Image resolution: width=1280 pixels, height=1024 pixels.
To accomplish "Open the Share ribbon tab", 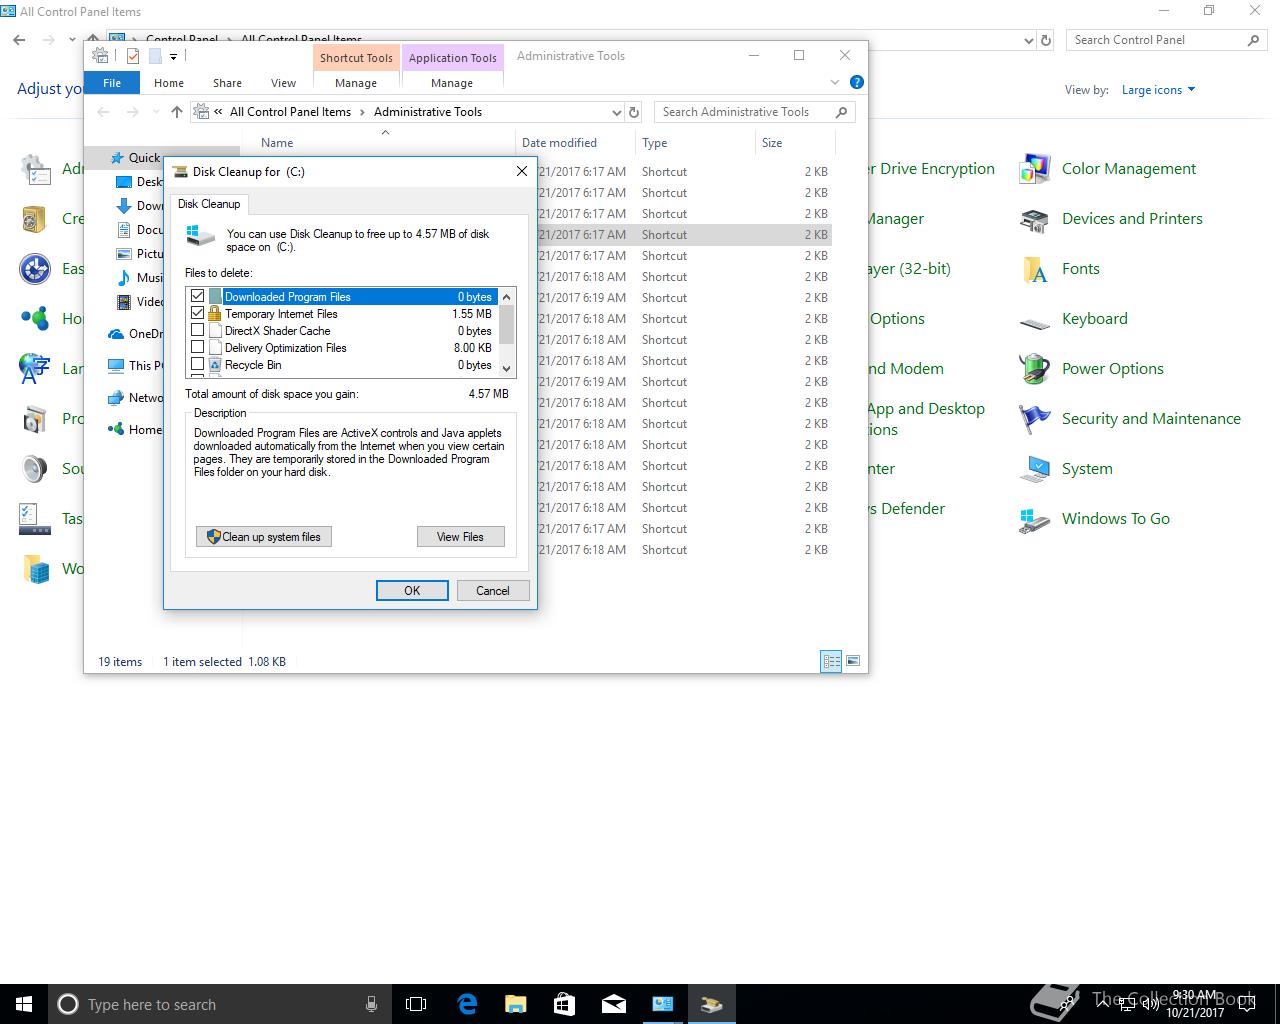I will click(227, 83).
